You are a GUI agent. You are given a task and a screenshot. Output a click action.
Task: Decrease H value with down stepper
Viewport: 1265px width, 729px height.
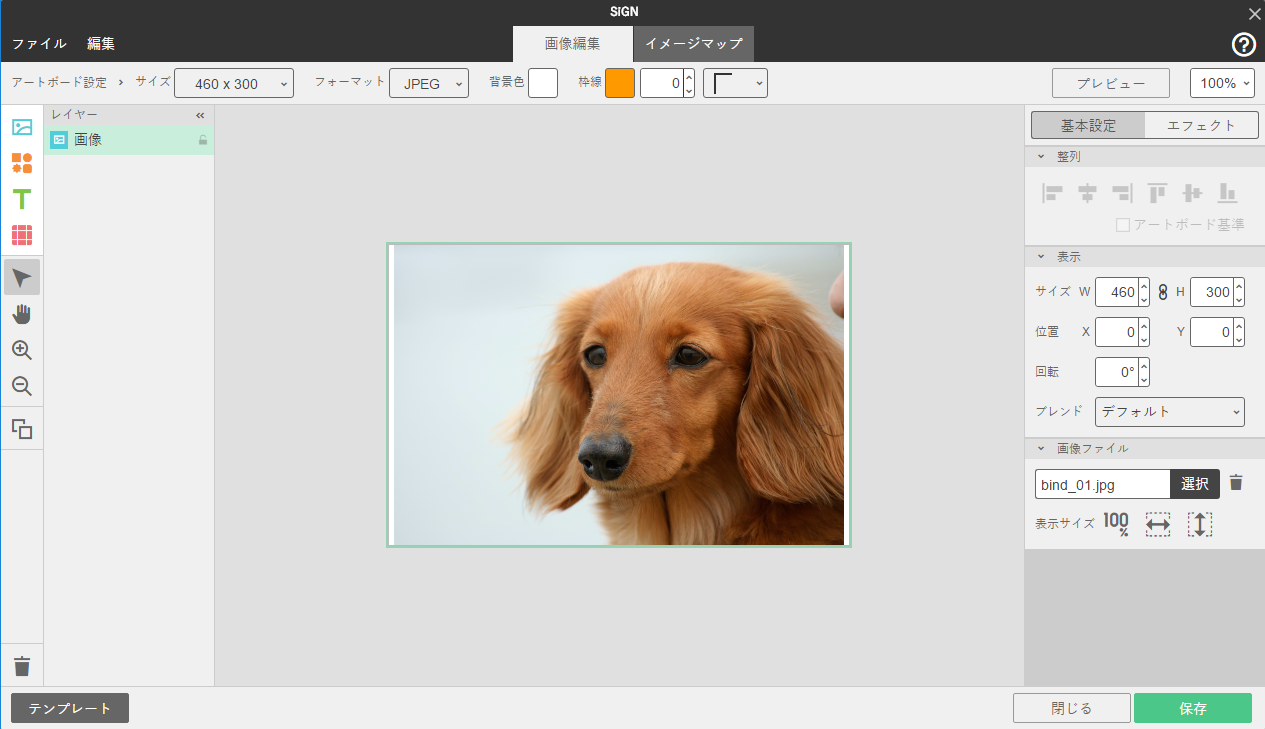(1239, 299)
